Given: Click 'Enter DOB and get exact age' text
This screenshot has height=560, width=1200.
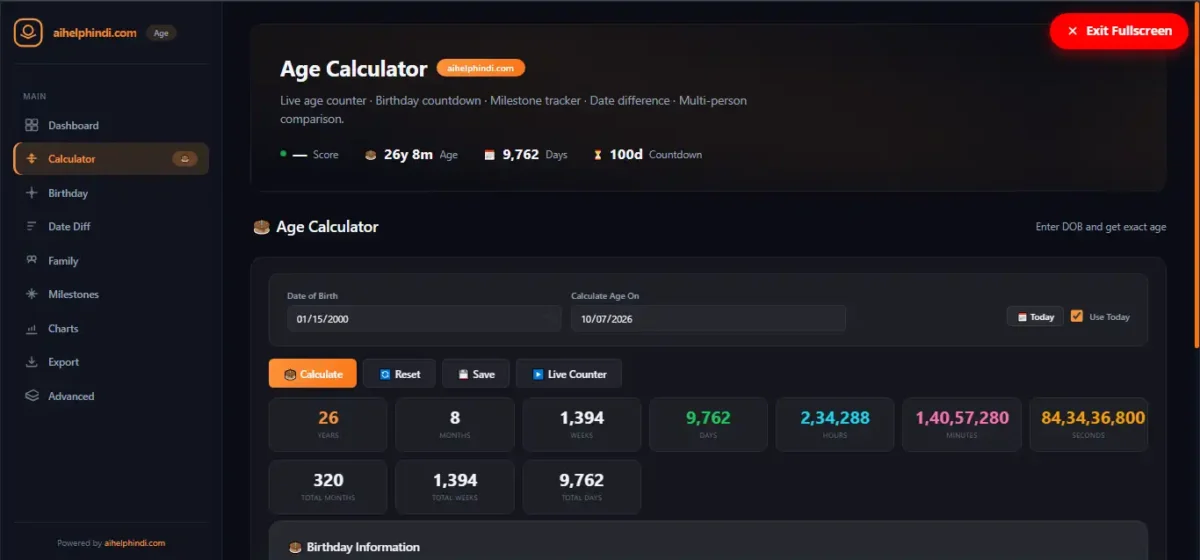Looking at the screenshot, I should pos(1101,227).
